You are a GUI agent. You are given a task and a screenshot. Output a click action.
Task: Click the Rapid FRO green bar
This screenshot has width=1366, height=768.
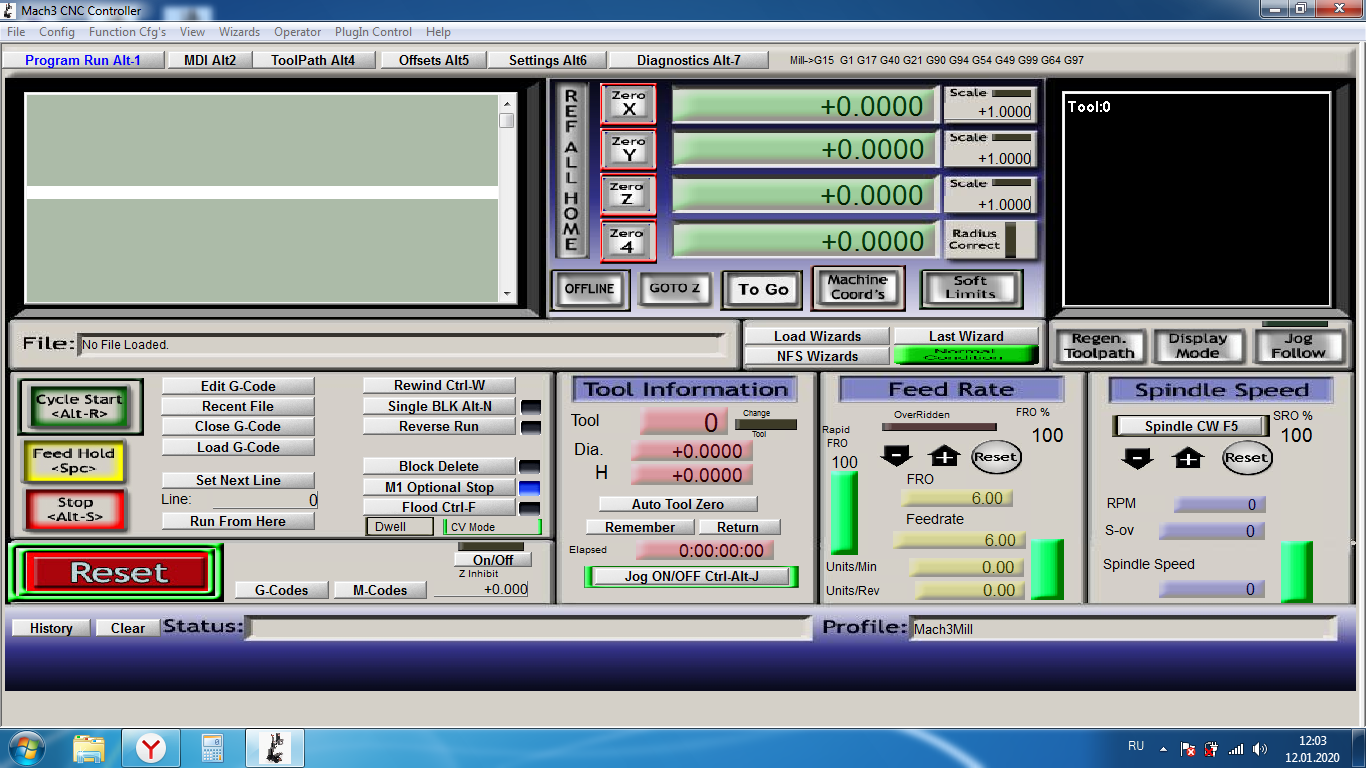click(844, 513)
